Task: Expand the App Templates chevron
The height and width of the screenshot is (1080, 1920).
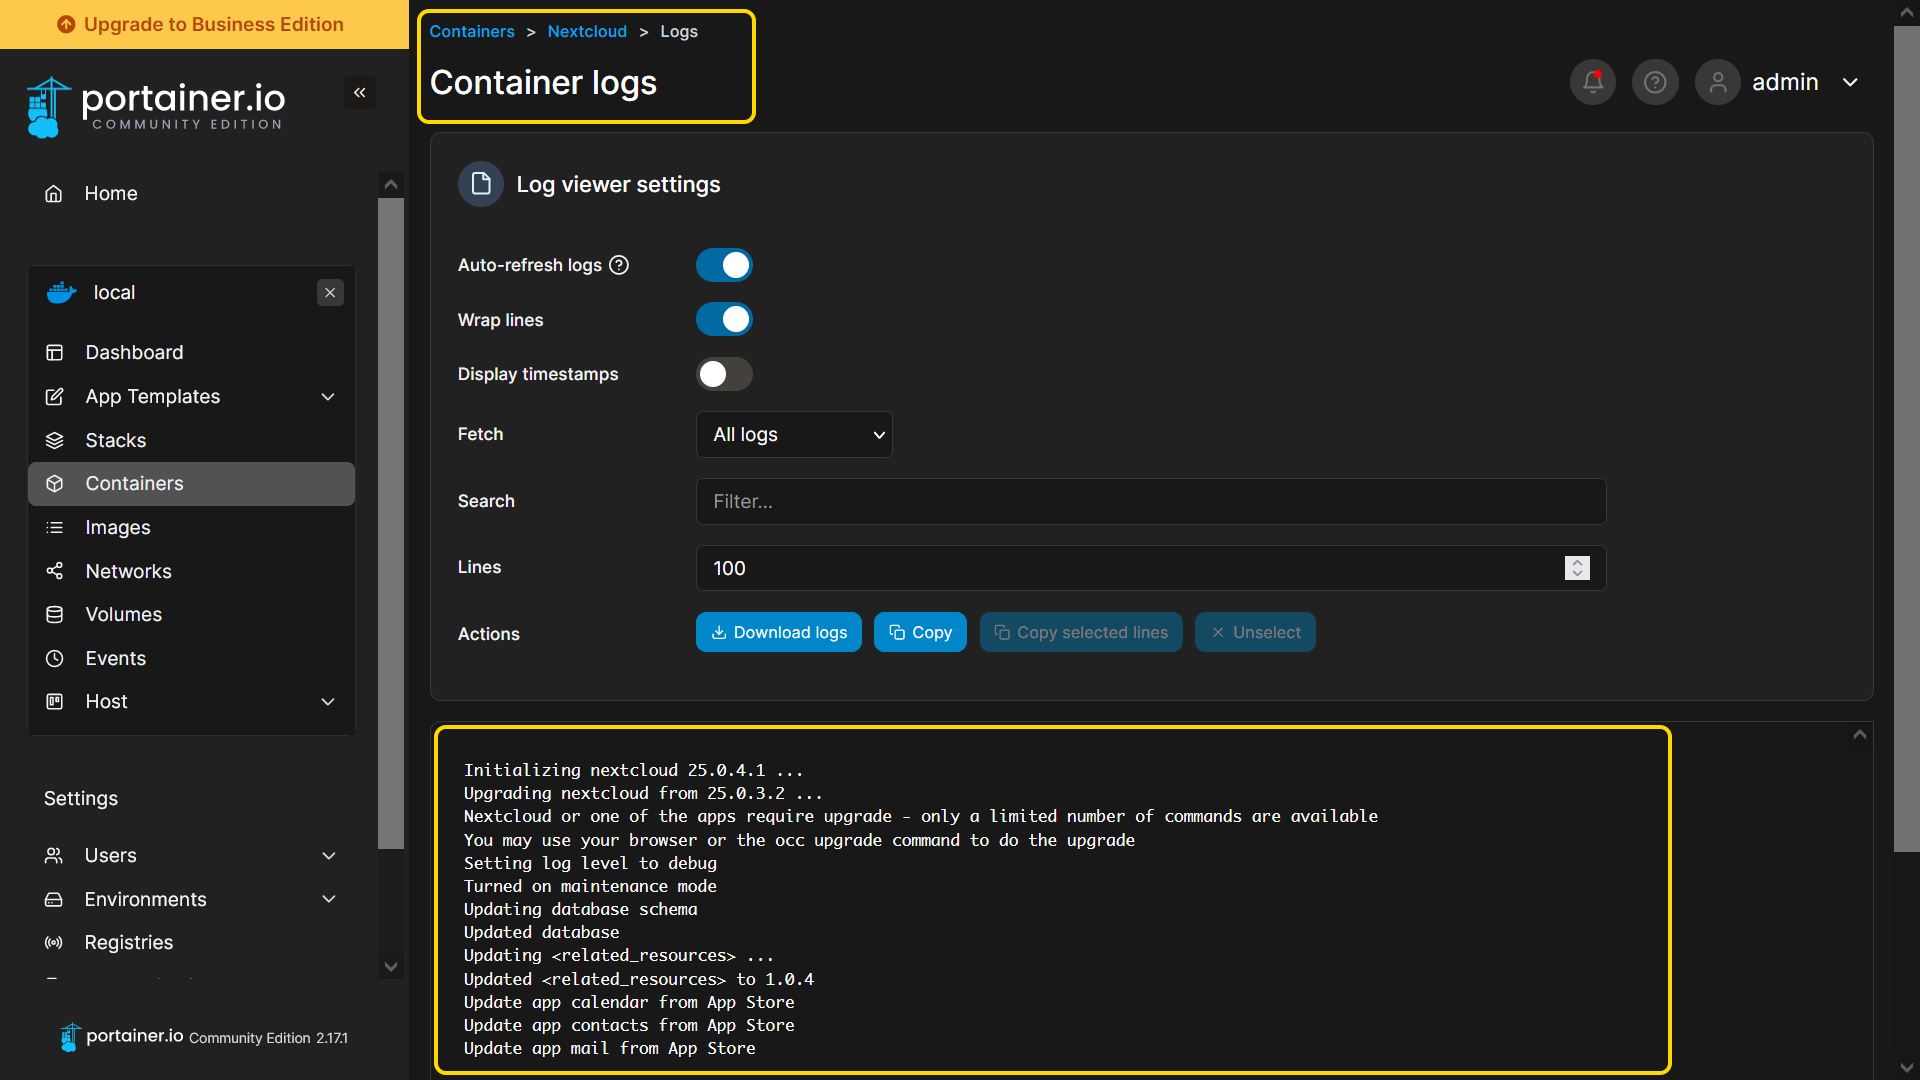Action: click(x=328, y=397)
